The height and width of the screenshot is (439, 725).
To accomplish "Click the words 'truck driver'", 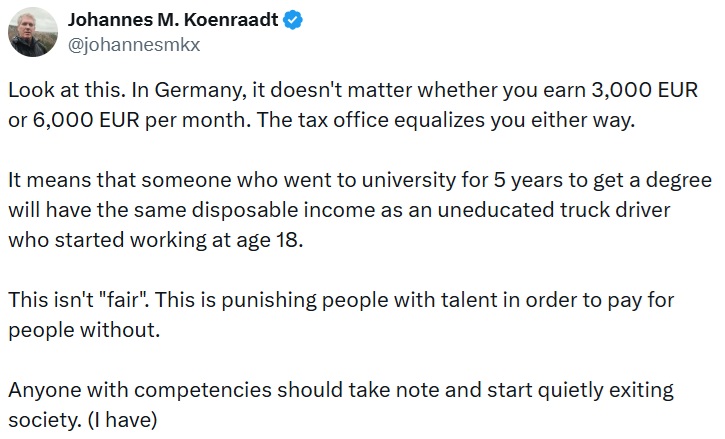I will click(x=615, y=210).
